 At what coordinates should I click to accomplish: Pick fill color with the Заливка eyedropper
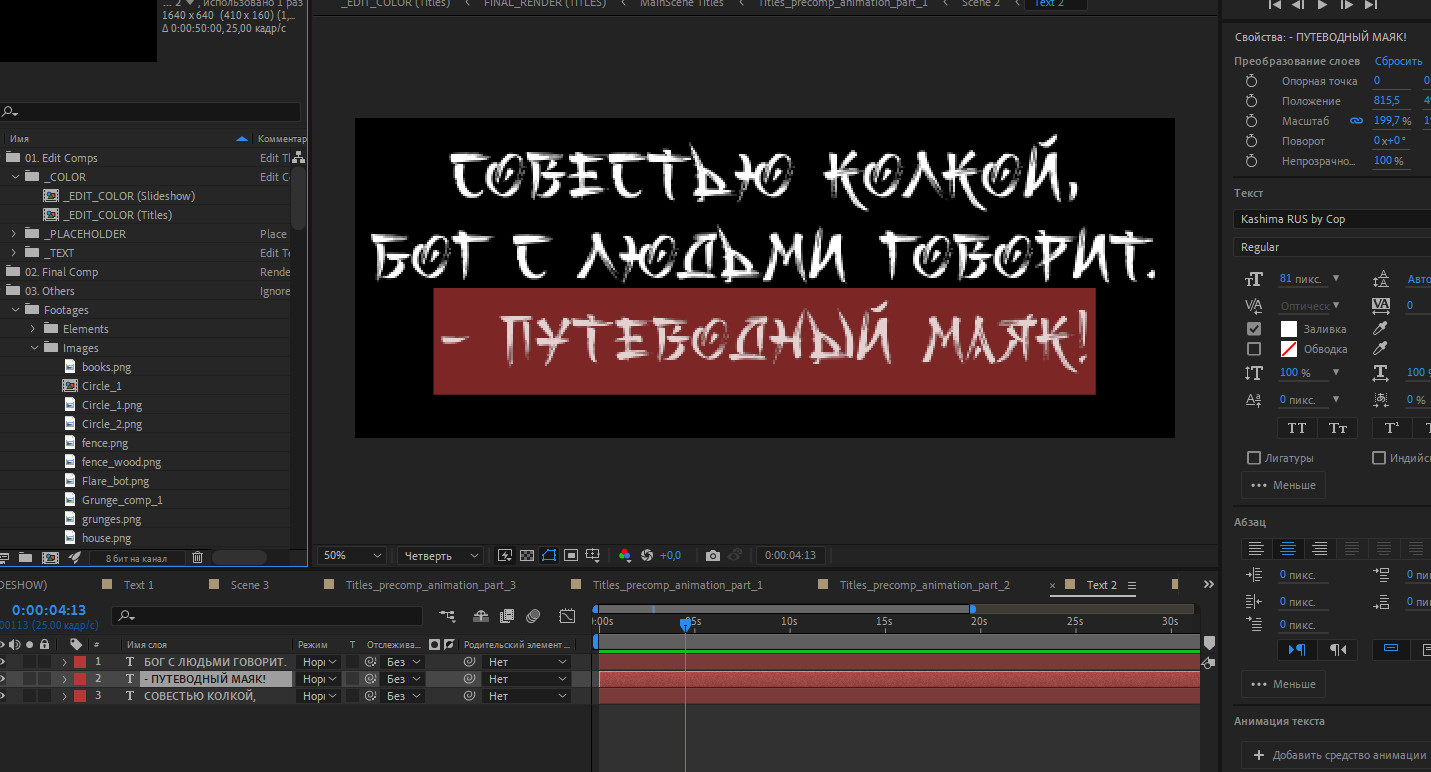(x=1380, y=328)
